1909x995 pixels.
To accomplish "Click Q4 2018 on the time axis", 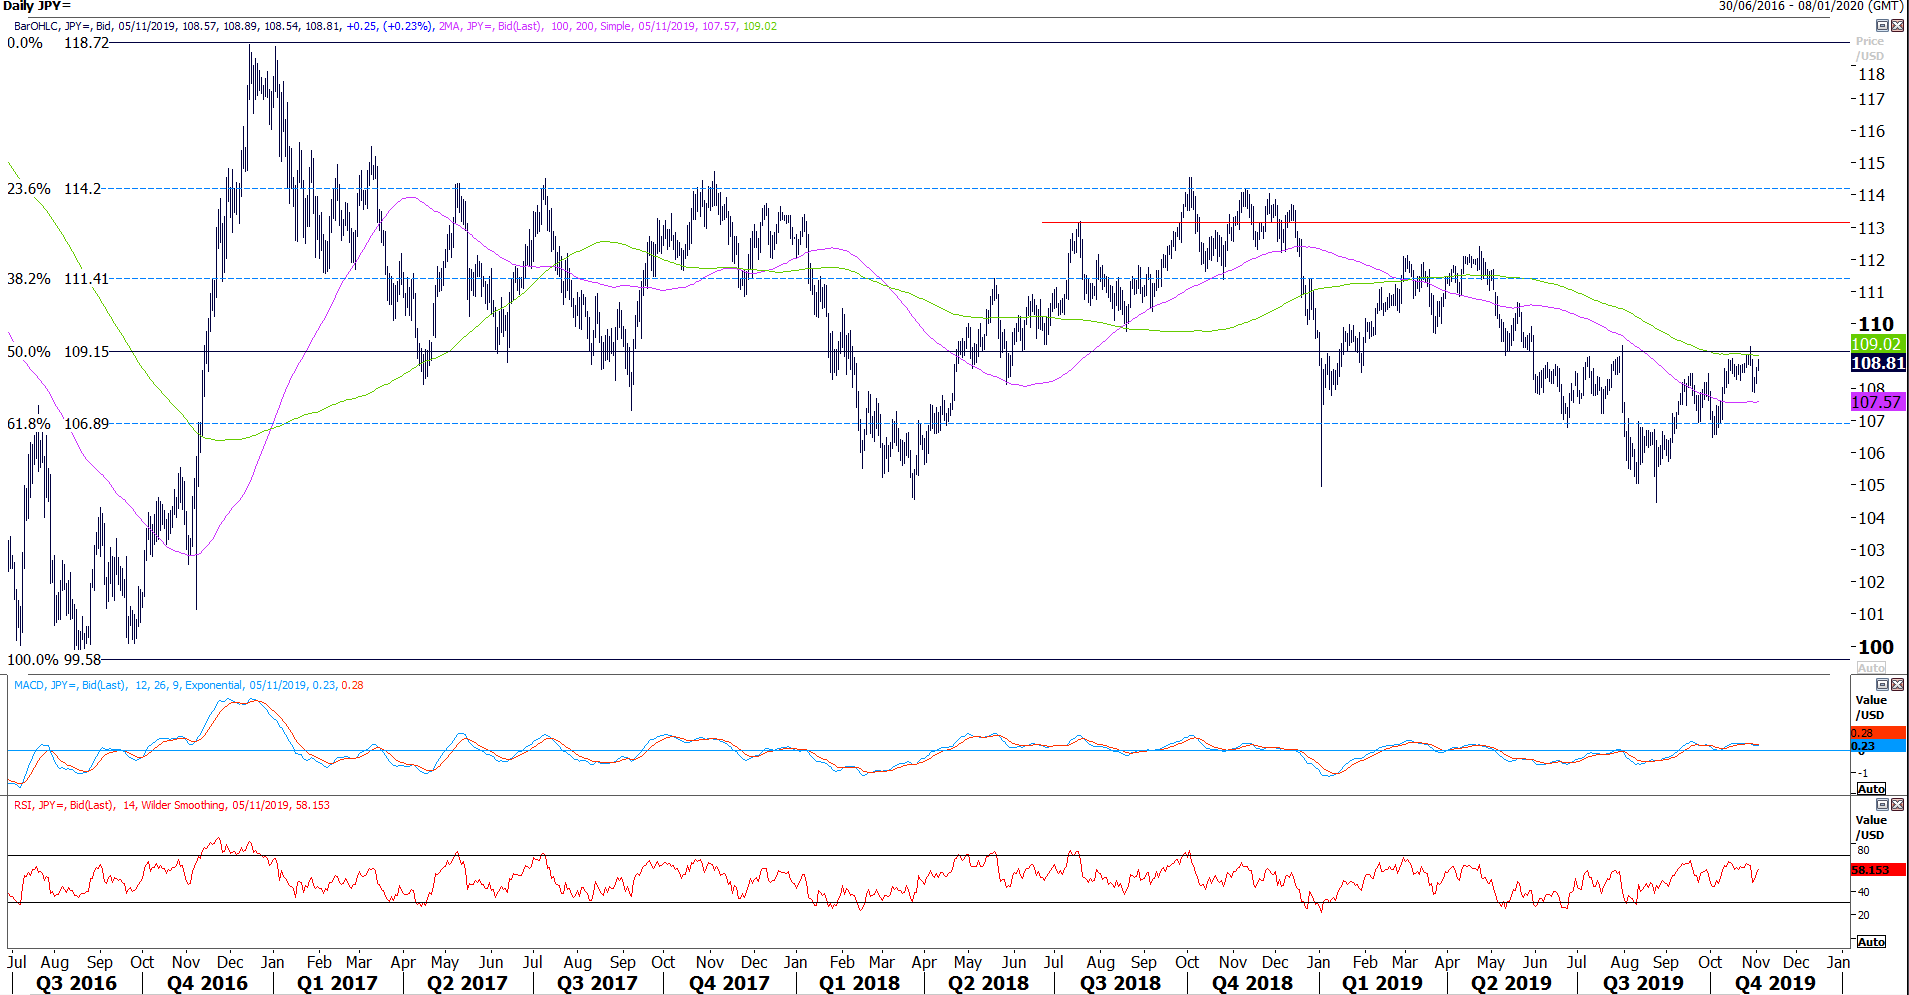I will [x=1252, y=983].
